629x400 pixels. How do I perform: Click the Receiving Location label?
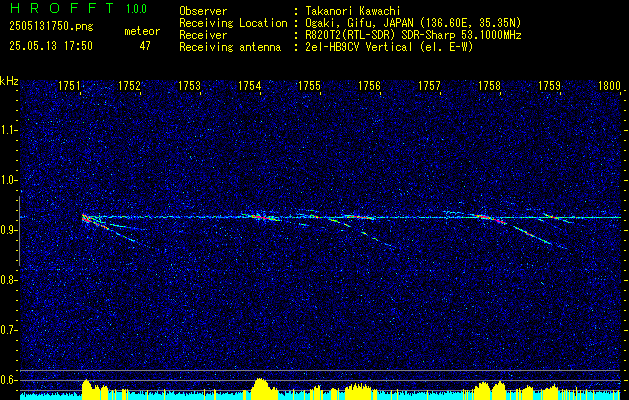click(x=233, y=23)
